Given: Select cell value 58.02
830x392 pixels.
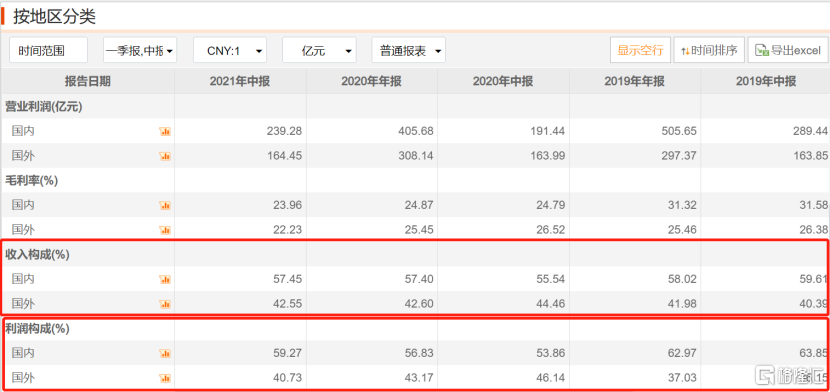Looking at the screenshot, I should pyautogui.click(x=682, y=279).
